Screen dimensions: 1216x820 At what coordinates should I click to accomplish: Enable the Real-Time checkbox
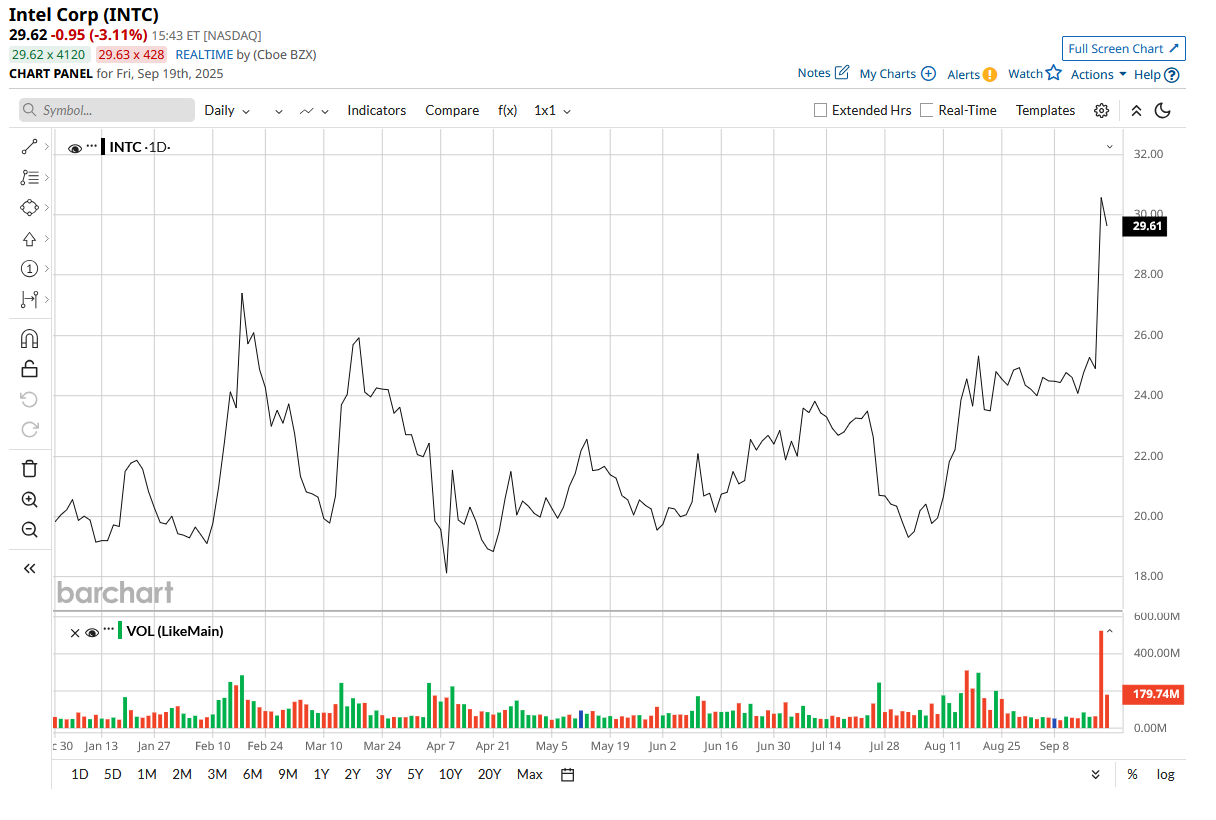pos(927,110)
